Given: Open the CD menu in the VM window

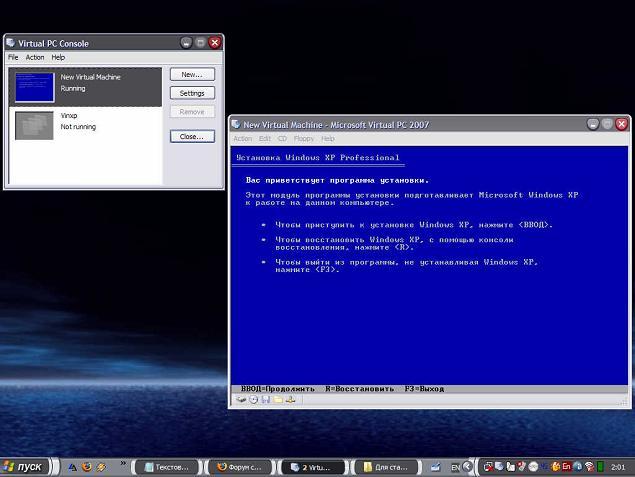Looking at the screenshot, I should tap(282, 138).
